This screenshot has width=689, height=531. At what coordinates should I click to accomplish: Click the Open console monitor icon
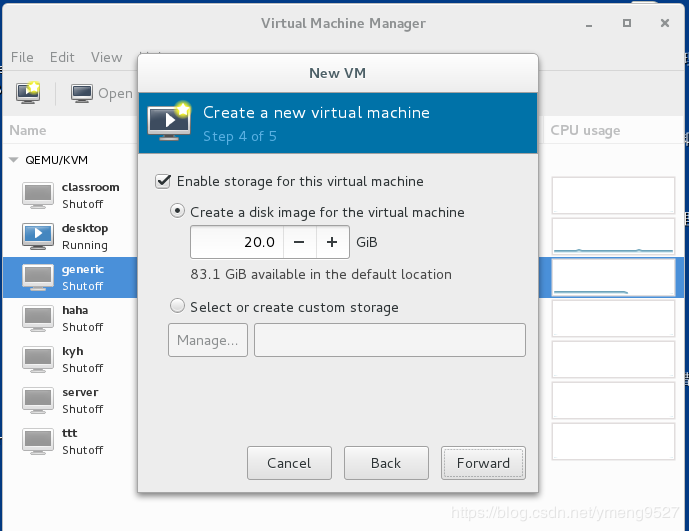(x=82, y=93)
